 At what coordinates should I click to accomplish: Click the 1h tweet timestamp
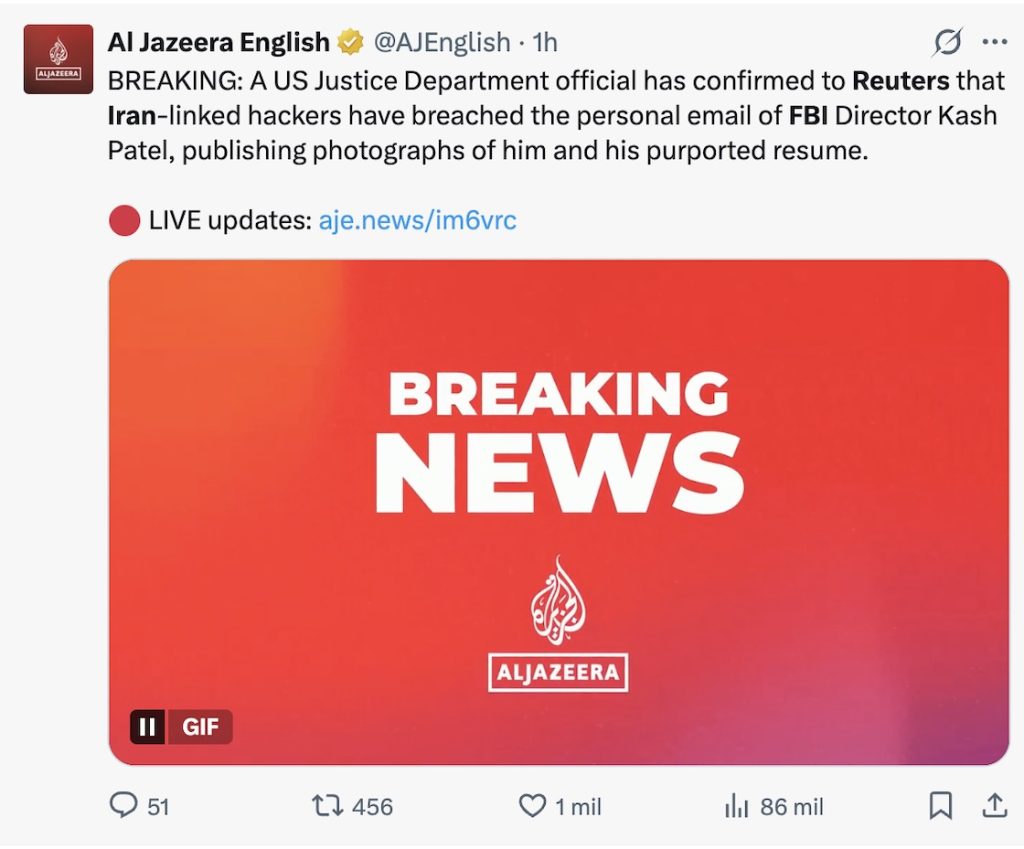pyautogui.click(x=545, y=42)
